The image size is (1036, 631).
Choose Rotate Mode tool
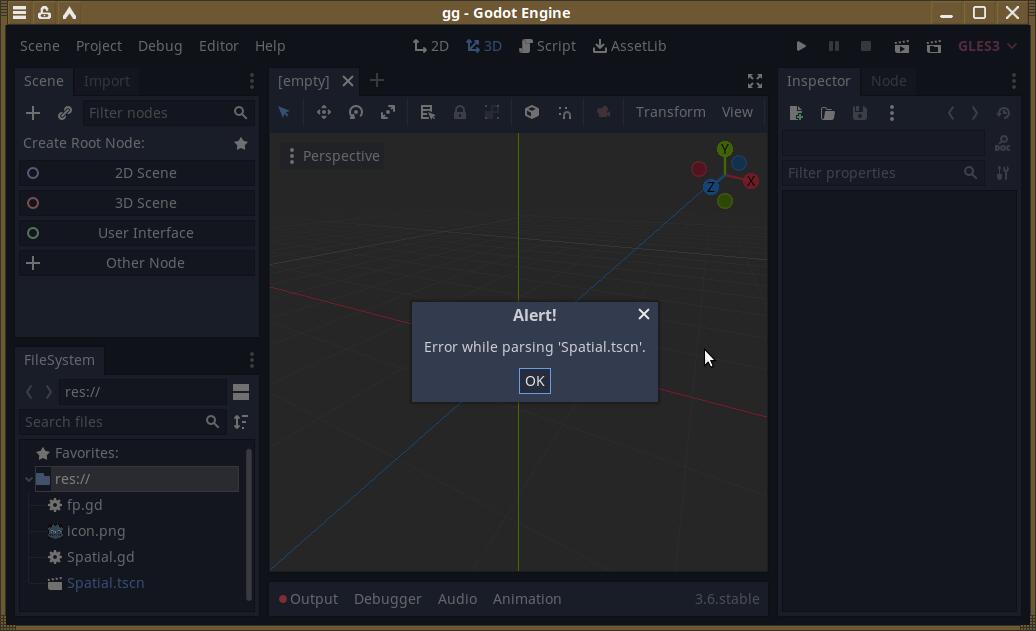tap(355, 112)
